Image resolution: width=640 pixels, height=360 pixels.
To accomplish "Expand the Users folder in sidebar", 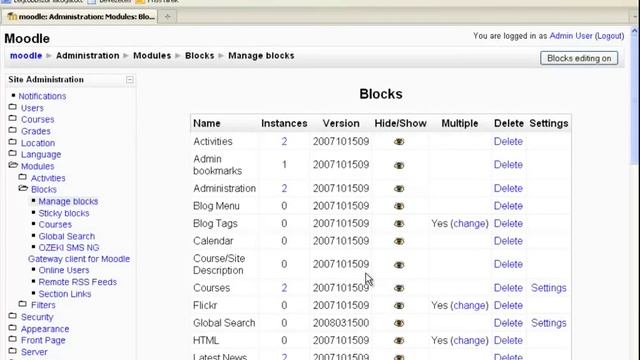I will [x=13, y=107].
